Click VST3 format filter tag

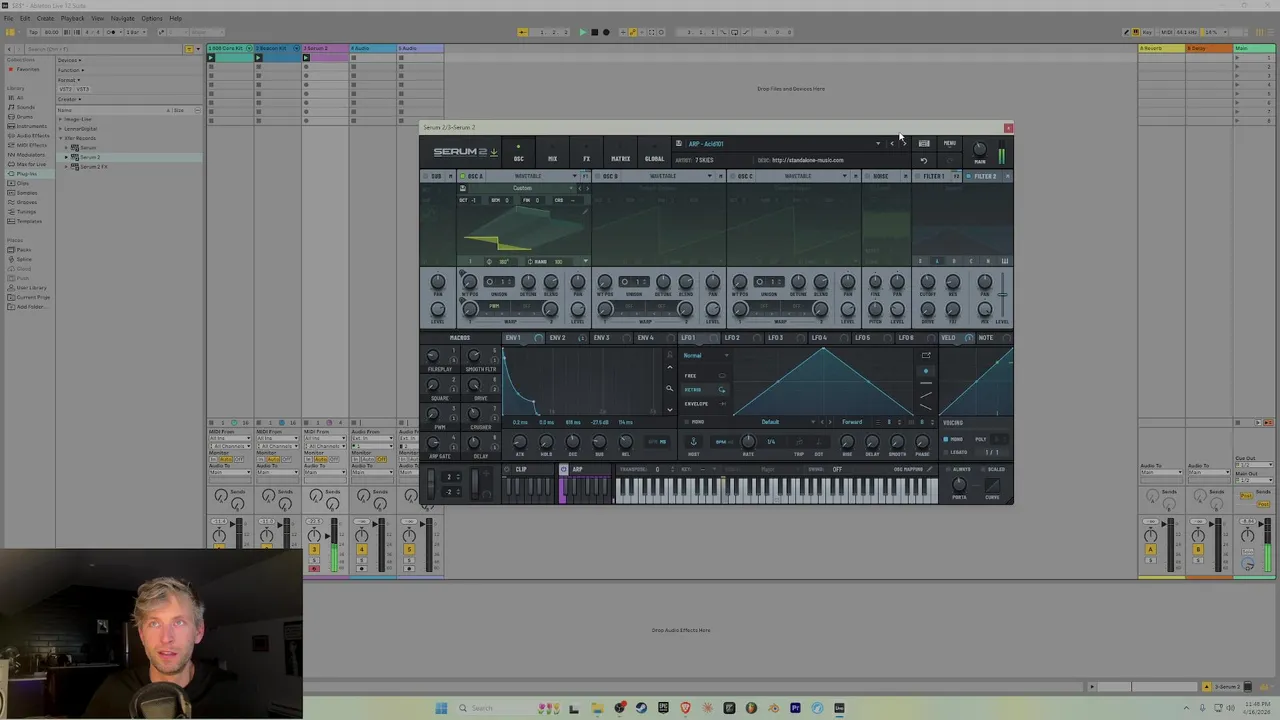(83, 89)
